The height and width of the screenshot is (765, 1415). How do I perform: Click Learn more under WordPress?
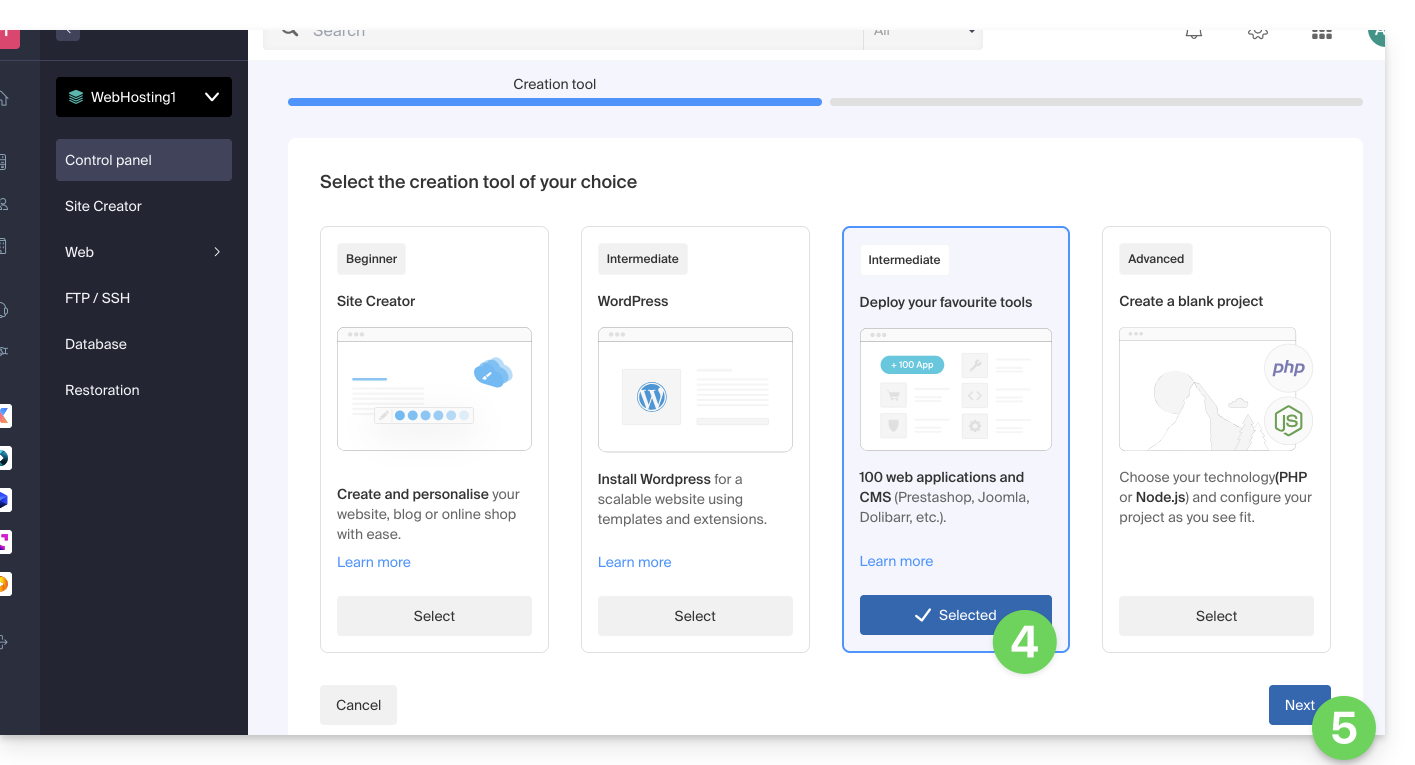tap(634, 562)
